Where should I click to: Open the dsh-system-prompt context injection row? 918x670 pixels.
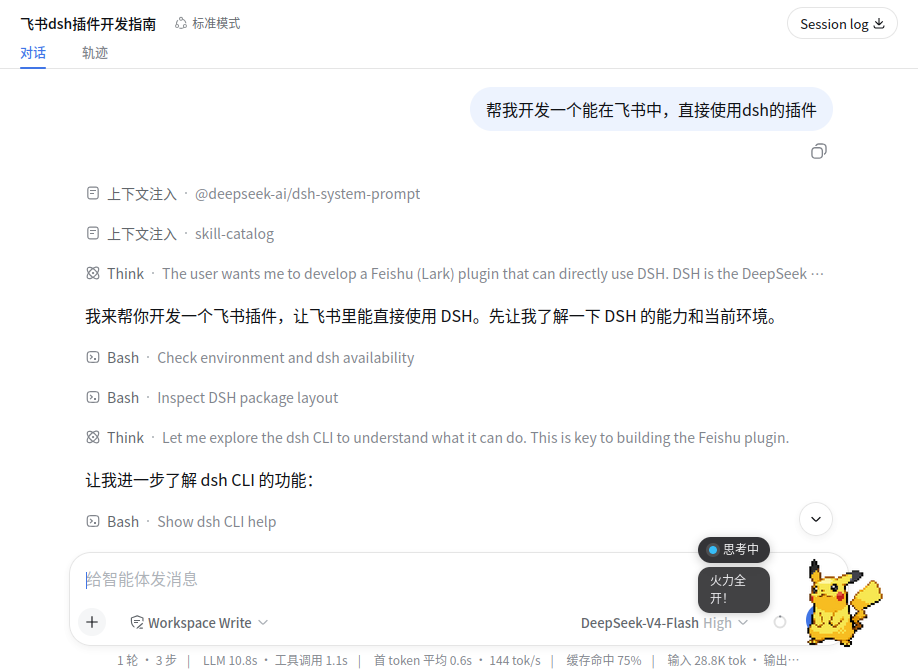coord(253,194)
